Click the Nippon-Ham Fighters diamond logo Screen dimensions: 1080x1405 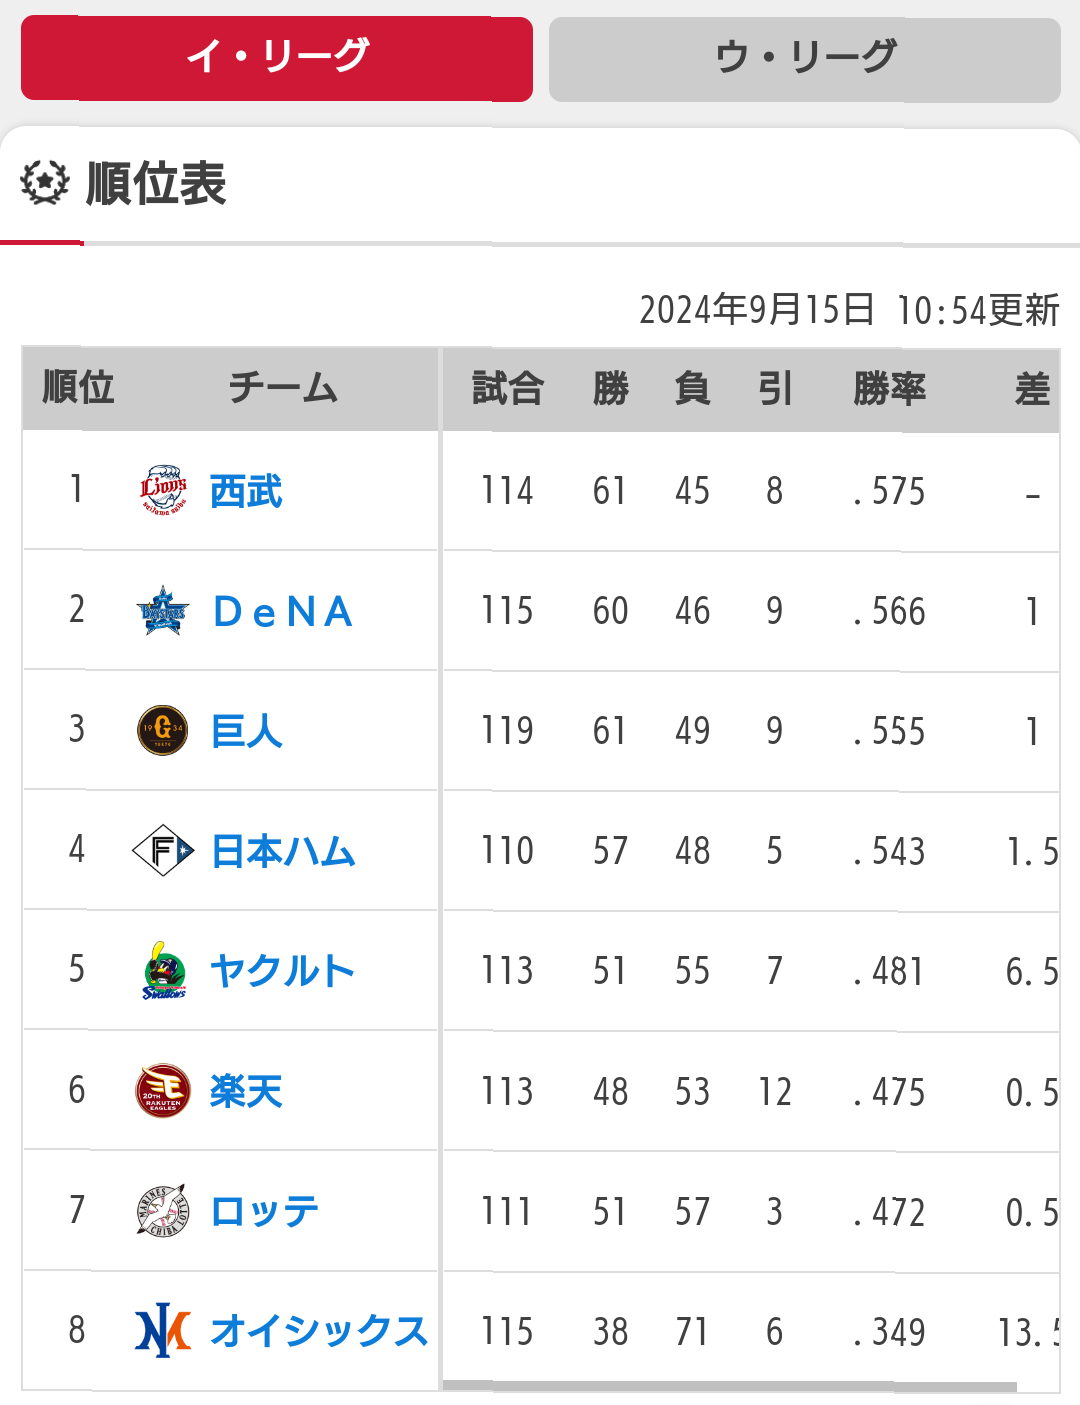tap(163, 851)
